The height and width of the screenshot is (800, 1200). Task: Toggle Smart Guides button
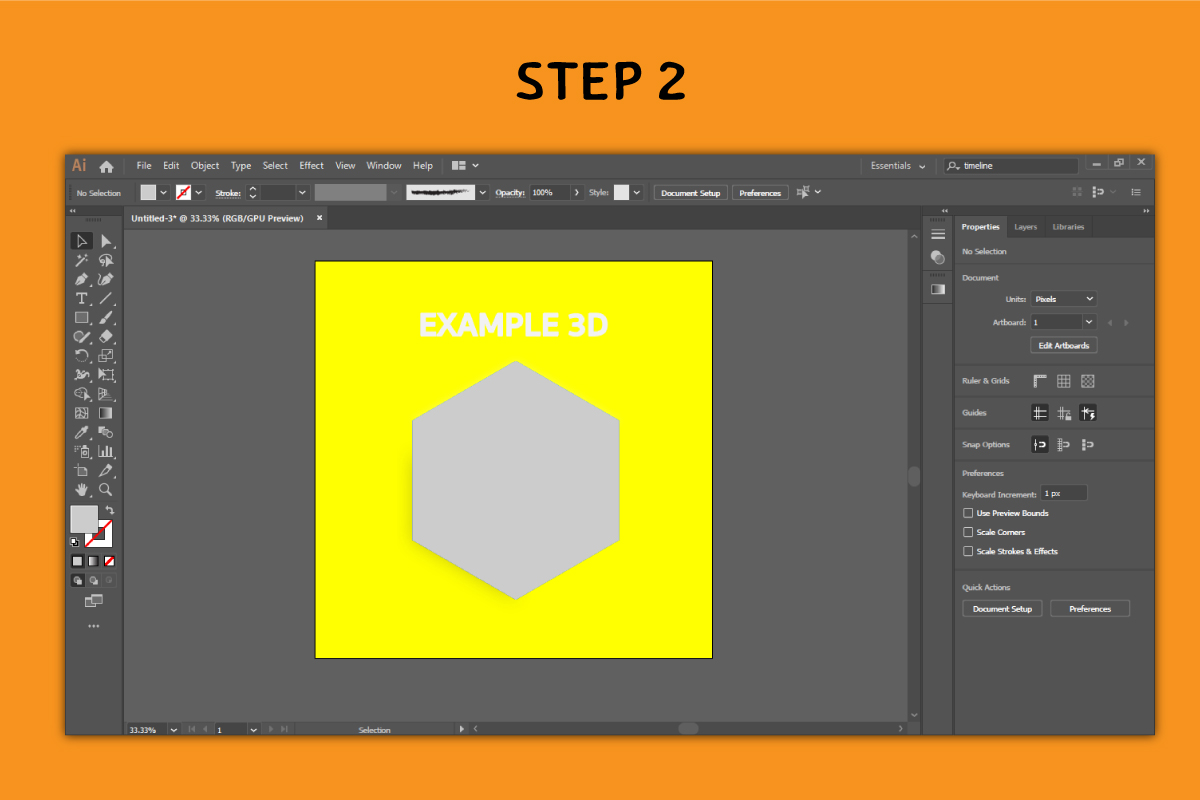coord(1088,413)
